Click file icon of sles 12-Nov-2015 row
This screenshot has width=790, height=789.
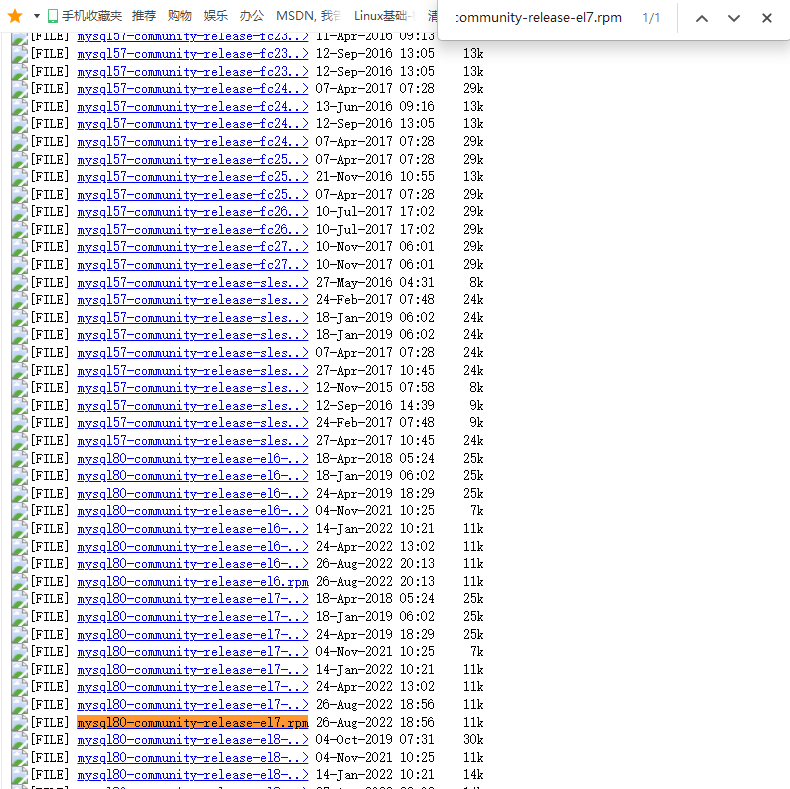coord(19,388)
